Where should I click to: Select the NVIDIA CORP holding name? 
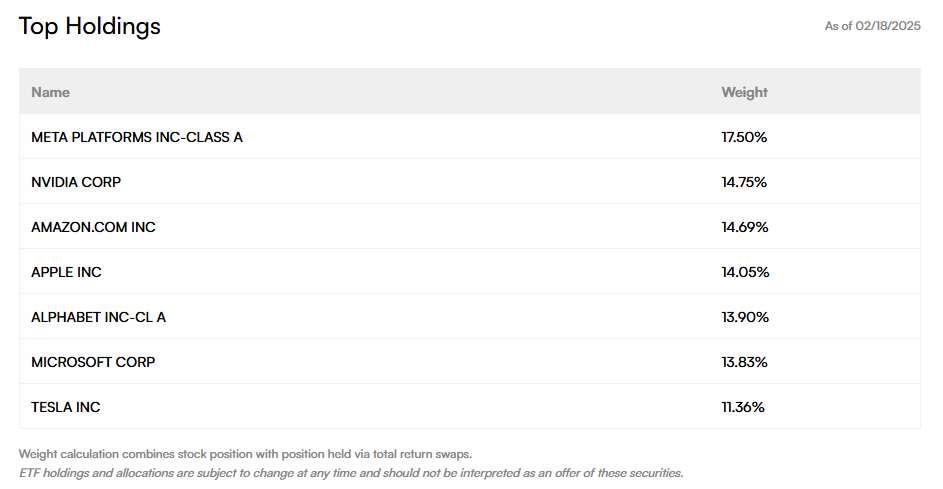point(76,182)
